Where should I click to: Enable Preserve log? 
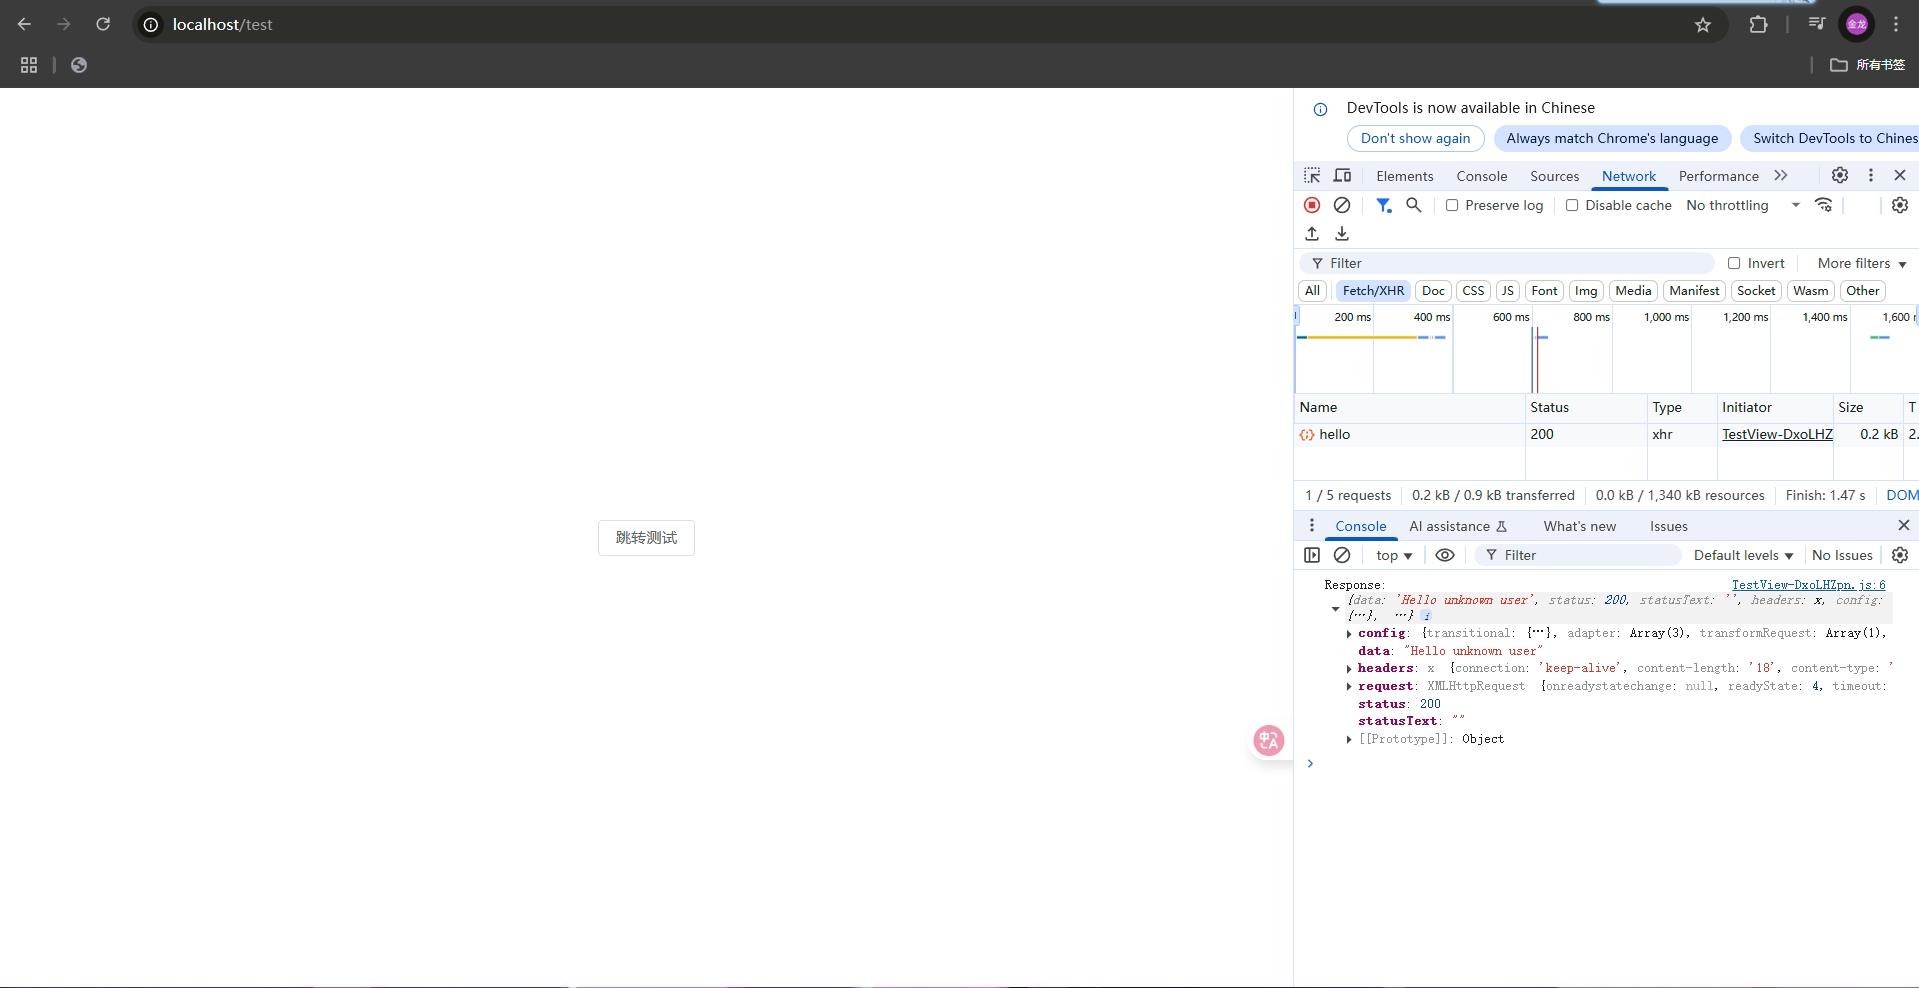coord(1453,205)
